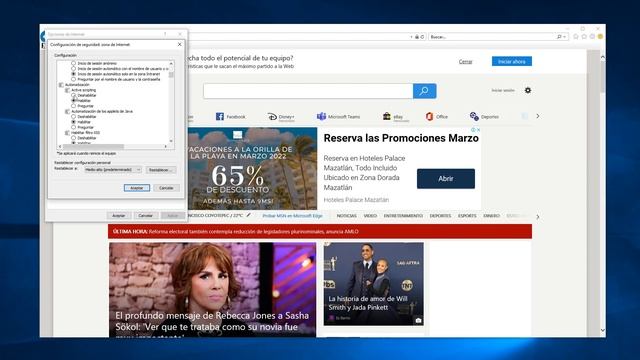Select Preguntar under Java applets automation
This screenshot has width=640, height=360.
click(73, 127)
